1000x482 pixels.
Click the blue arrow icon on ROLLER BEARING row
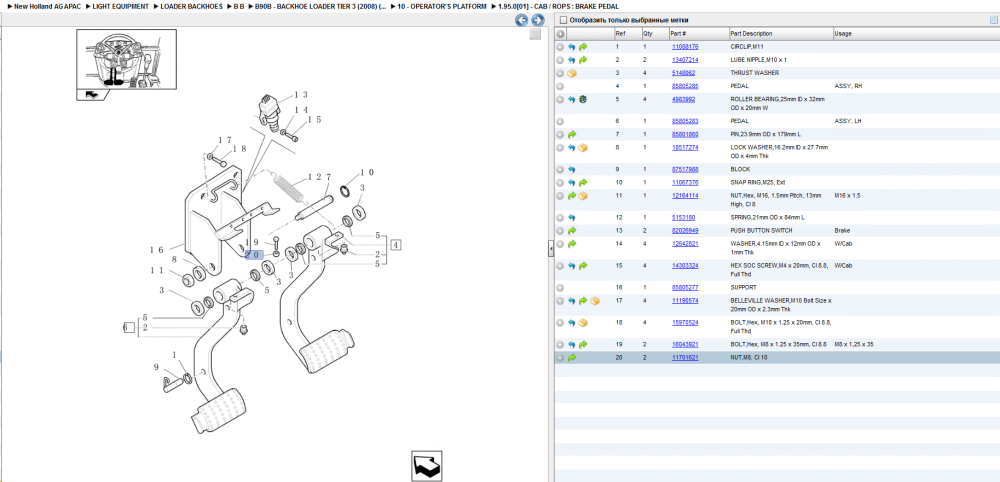tap(571, 99)
